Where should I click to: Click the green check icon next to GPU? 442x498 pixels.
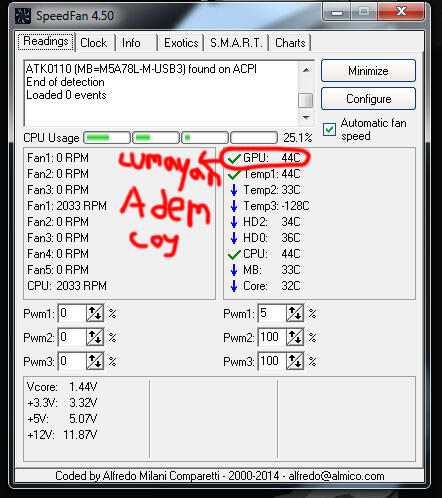[234, 159]
